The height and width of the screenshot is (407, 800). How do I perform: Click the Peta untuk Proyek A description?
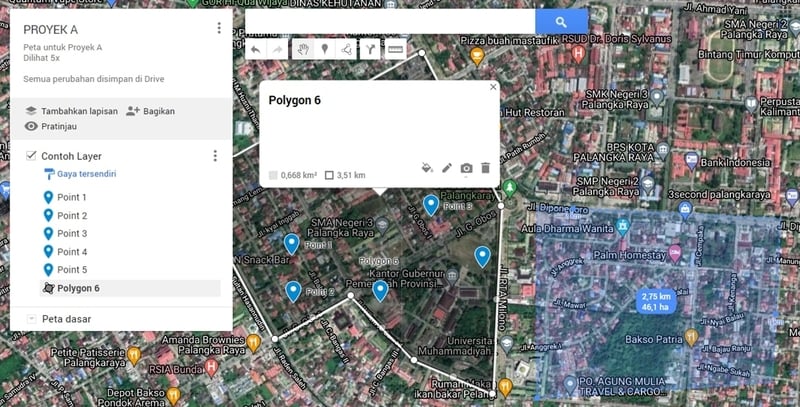click(x=63, y=47)
